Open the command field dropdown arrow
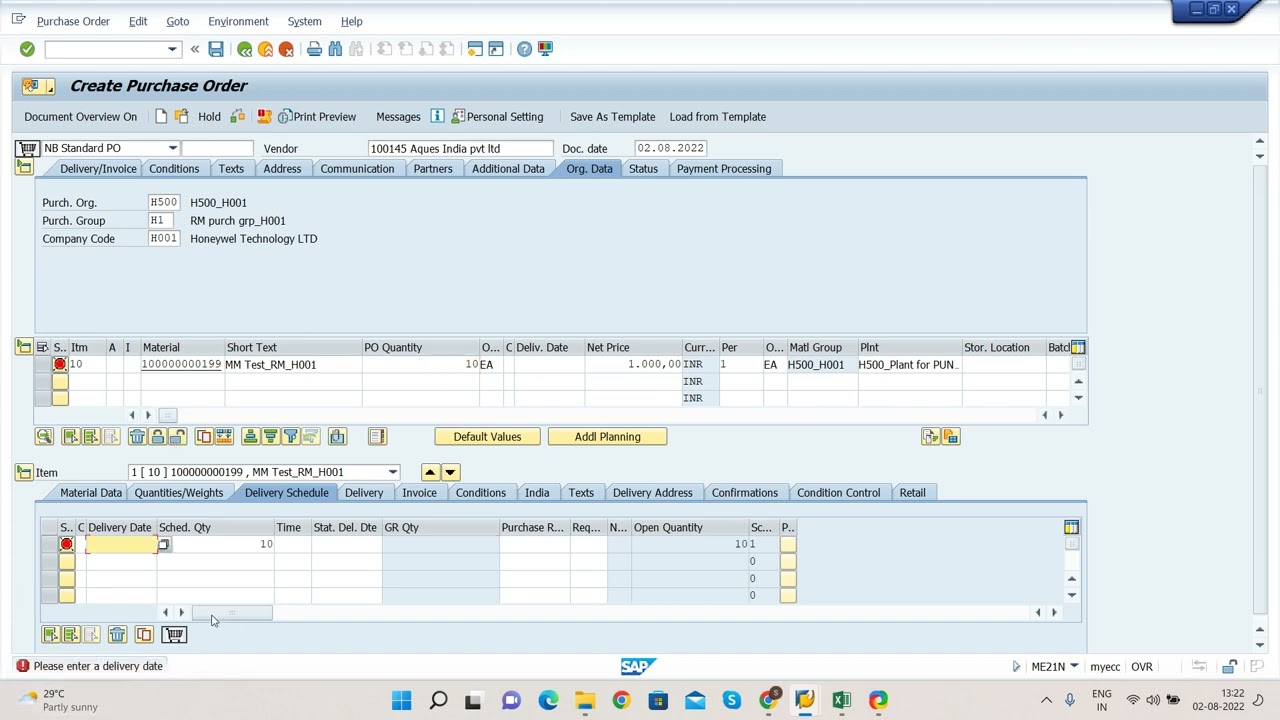 pyautogui.click(x=171, y=49)
